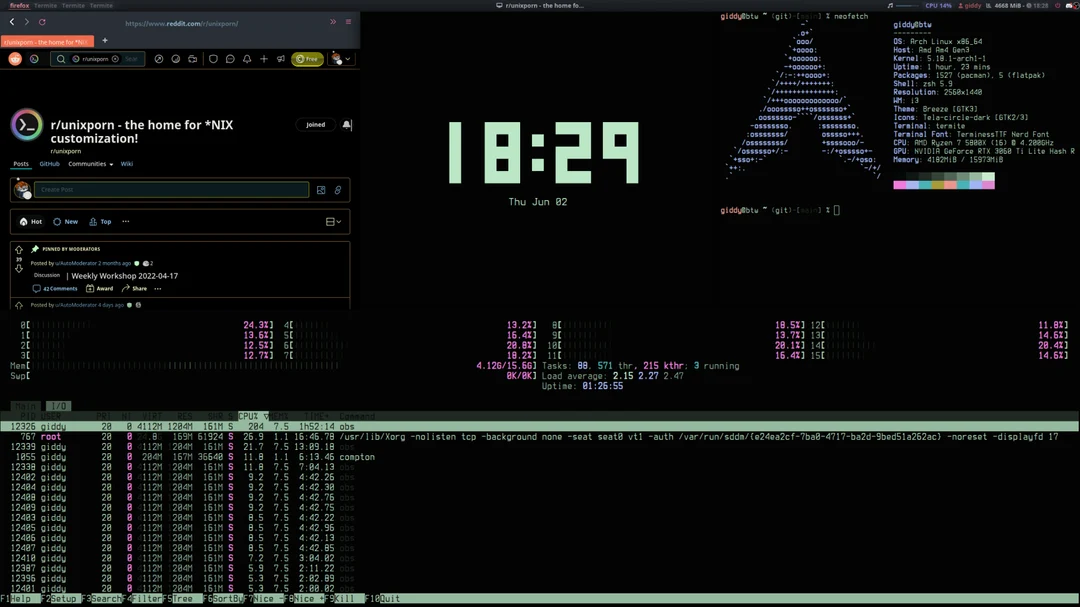Open the post layout view dropdown
Image resolution: width=1080 pixels, height=607 pixels.
[x=333, y=221]
